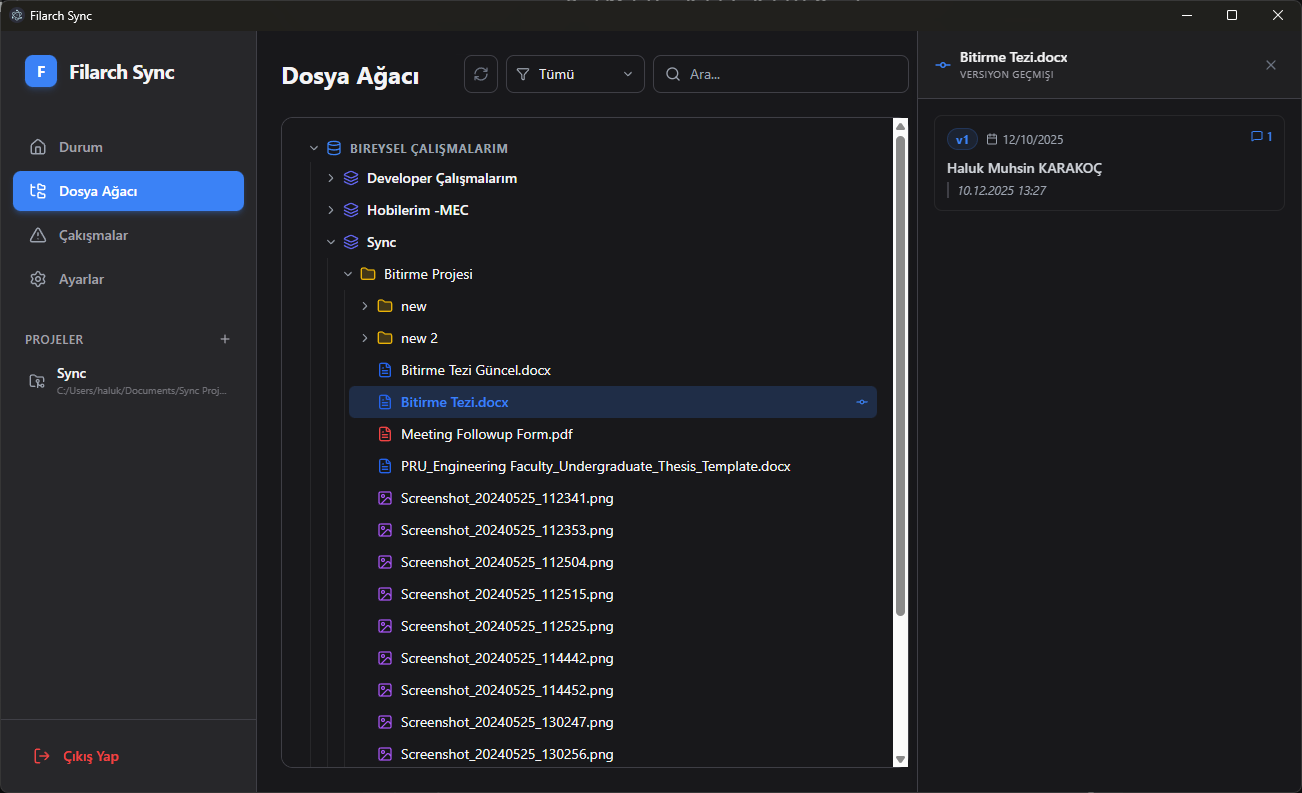Close the version history panel
Screen dimensions: 1302x793
pyautogui.click(x=1271, y=65)
